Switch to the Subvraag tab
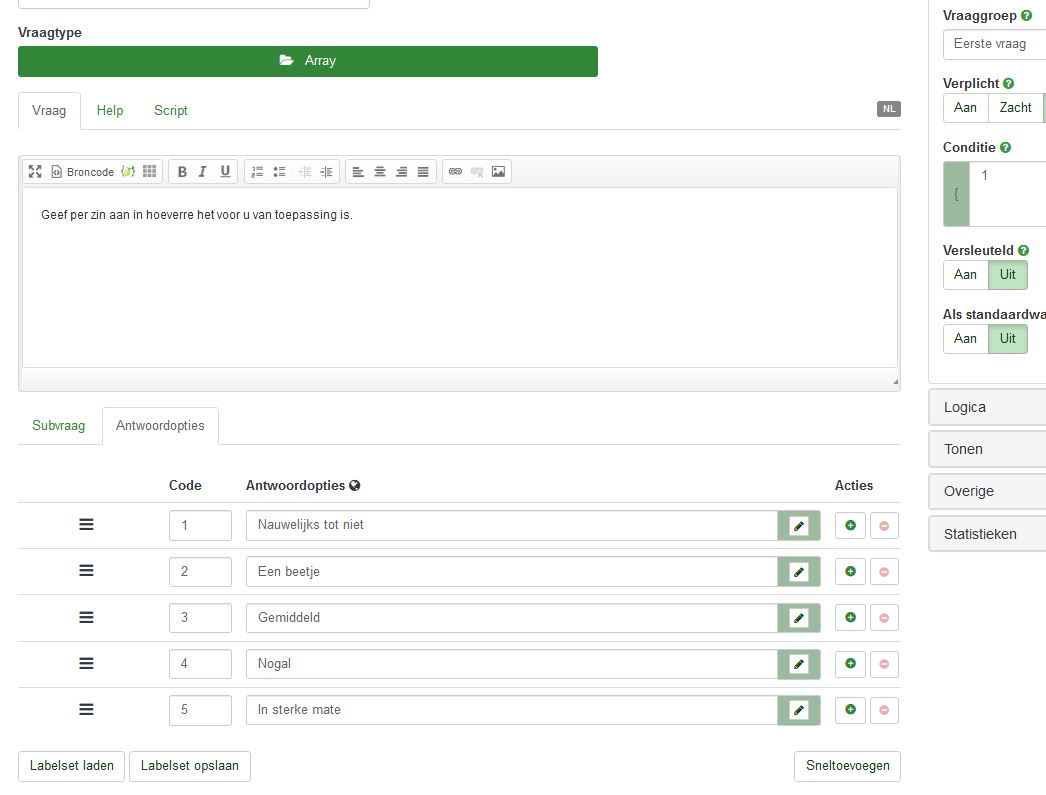1046x795 pixels. 59,426
